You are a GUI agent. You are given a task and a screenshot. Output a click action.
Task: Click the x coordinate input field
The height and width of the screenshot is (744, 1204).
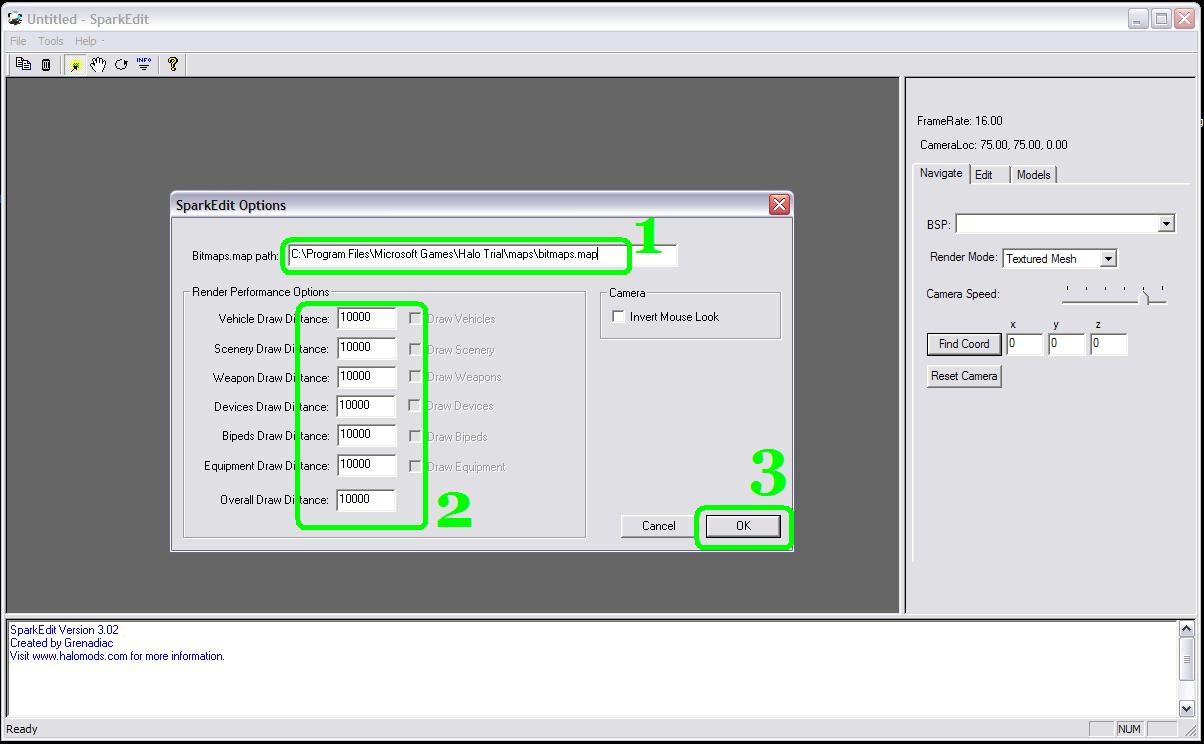pyautogui.click(x=1024, y=344)
